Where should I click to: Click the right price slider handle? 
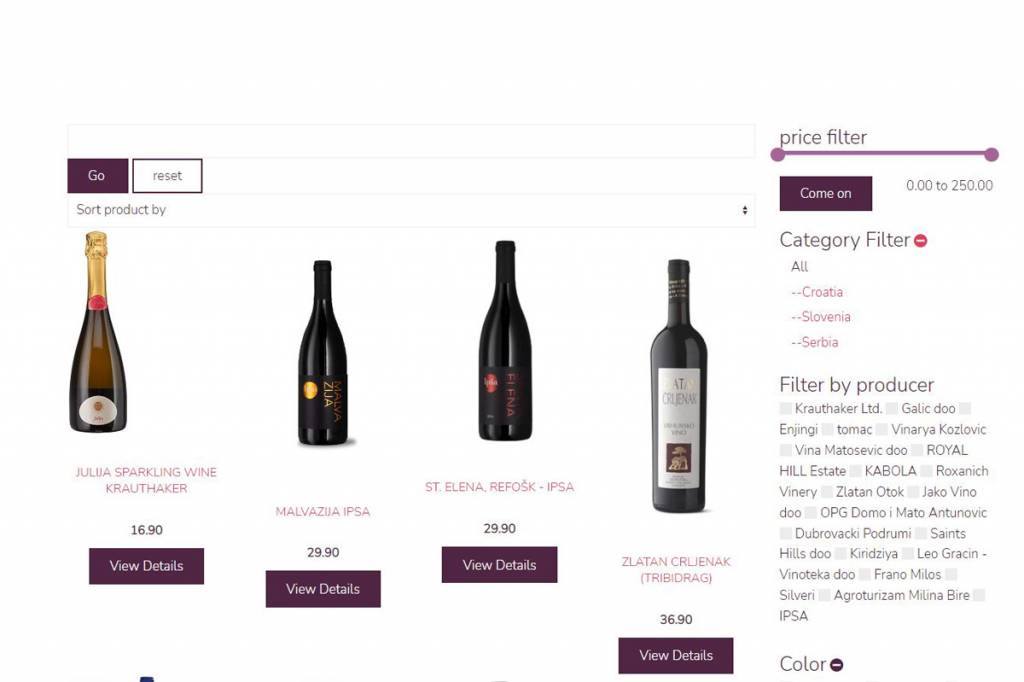pos(991,155)
